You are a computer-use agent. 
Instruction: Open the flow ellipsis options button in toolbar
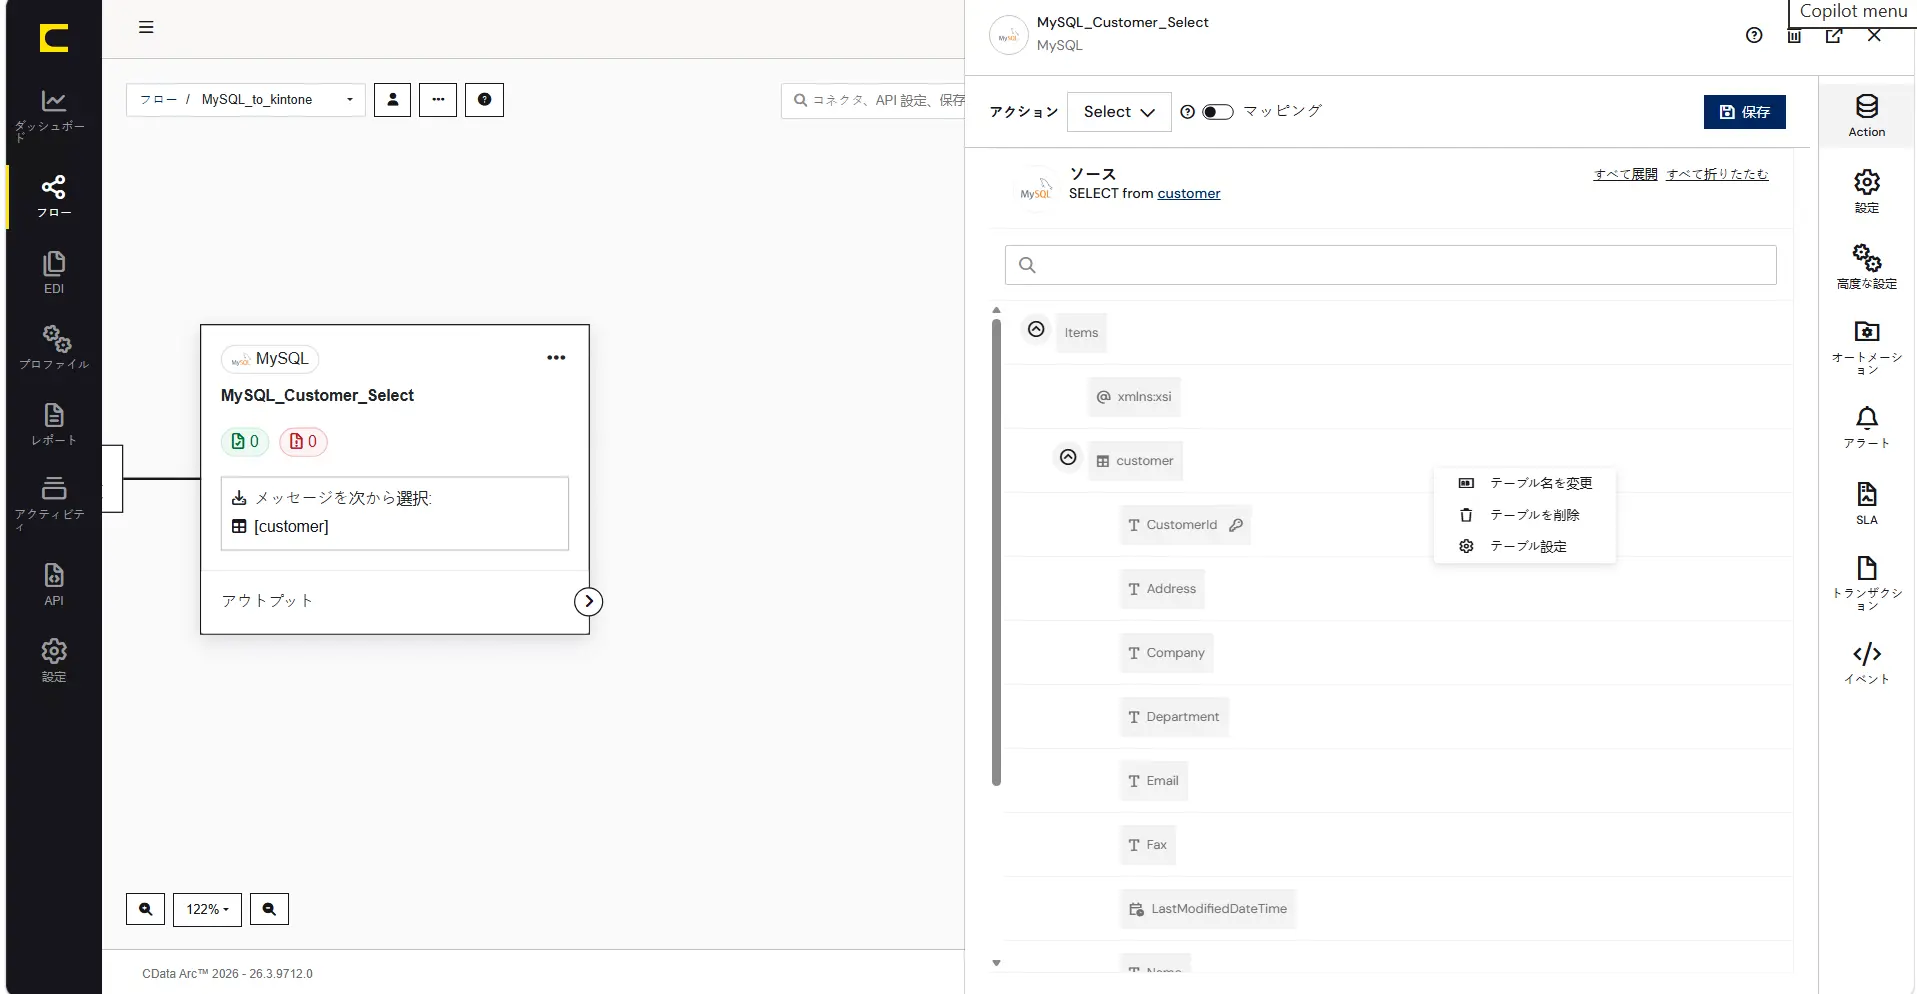coord(438,100)
